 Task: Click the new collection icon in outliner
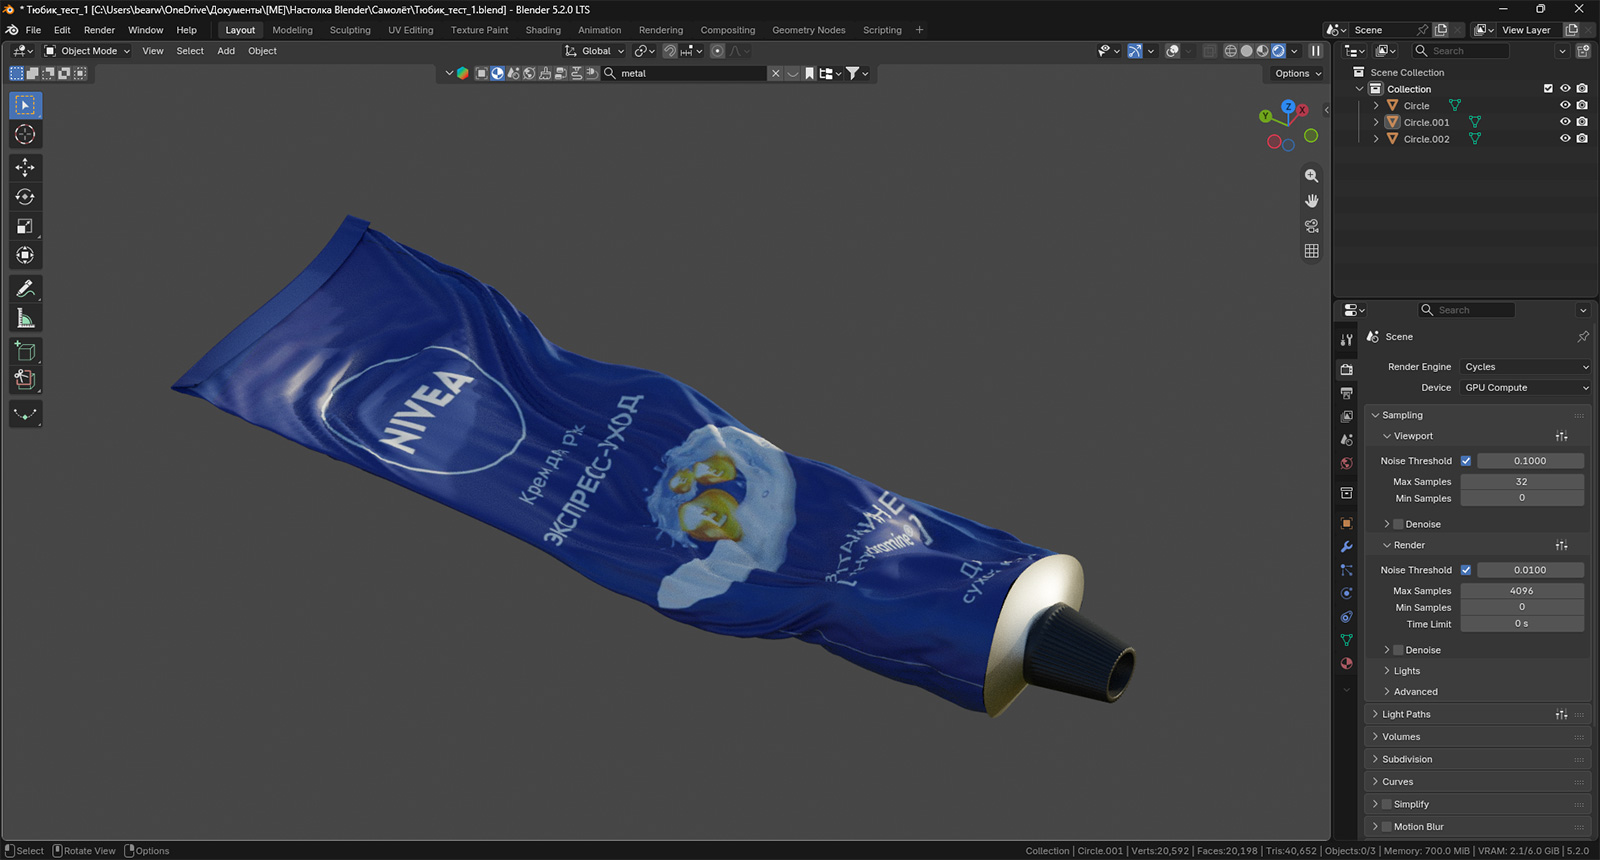pyautogui.click(x=1583, y=51)
